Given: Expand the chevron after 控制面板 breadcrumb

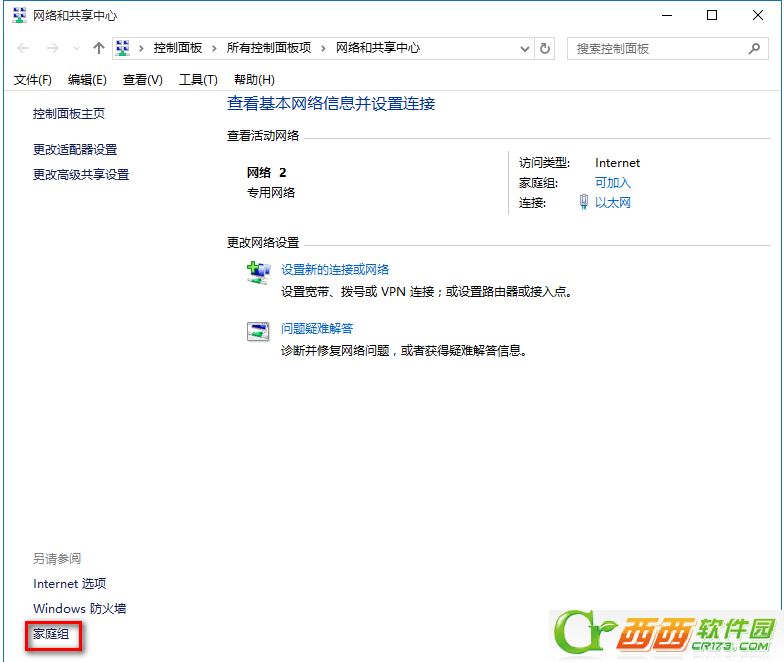Looking at the screenshot, I should coord(214,48).
